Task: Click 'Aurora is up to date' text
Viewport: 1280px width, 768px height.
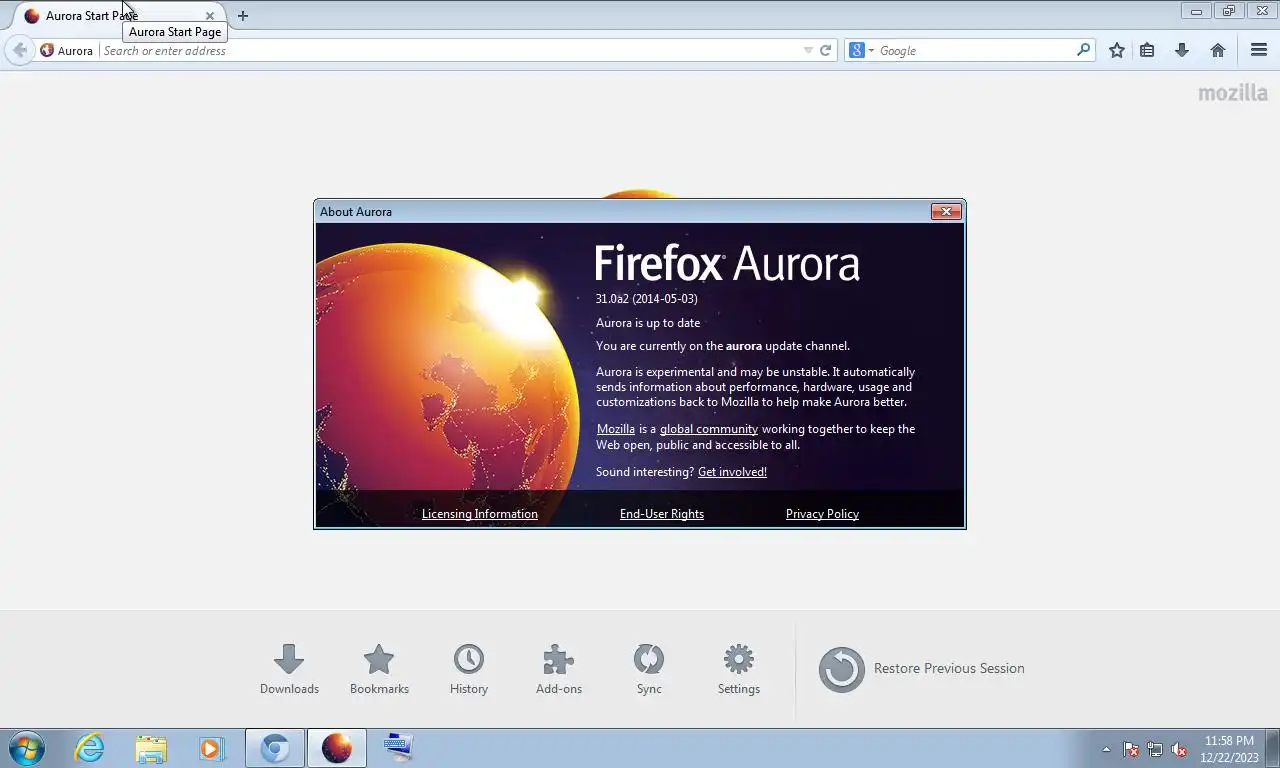Action: tap(648, 323)
